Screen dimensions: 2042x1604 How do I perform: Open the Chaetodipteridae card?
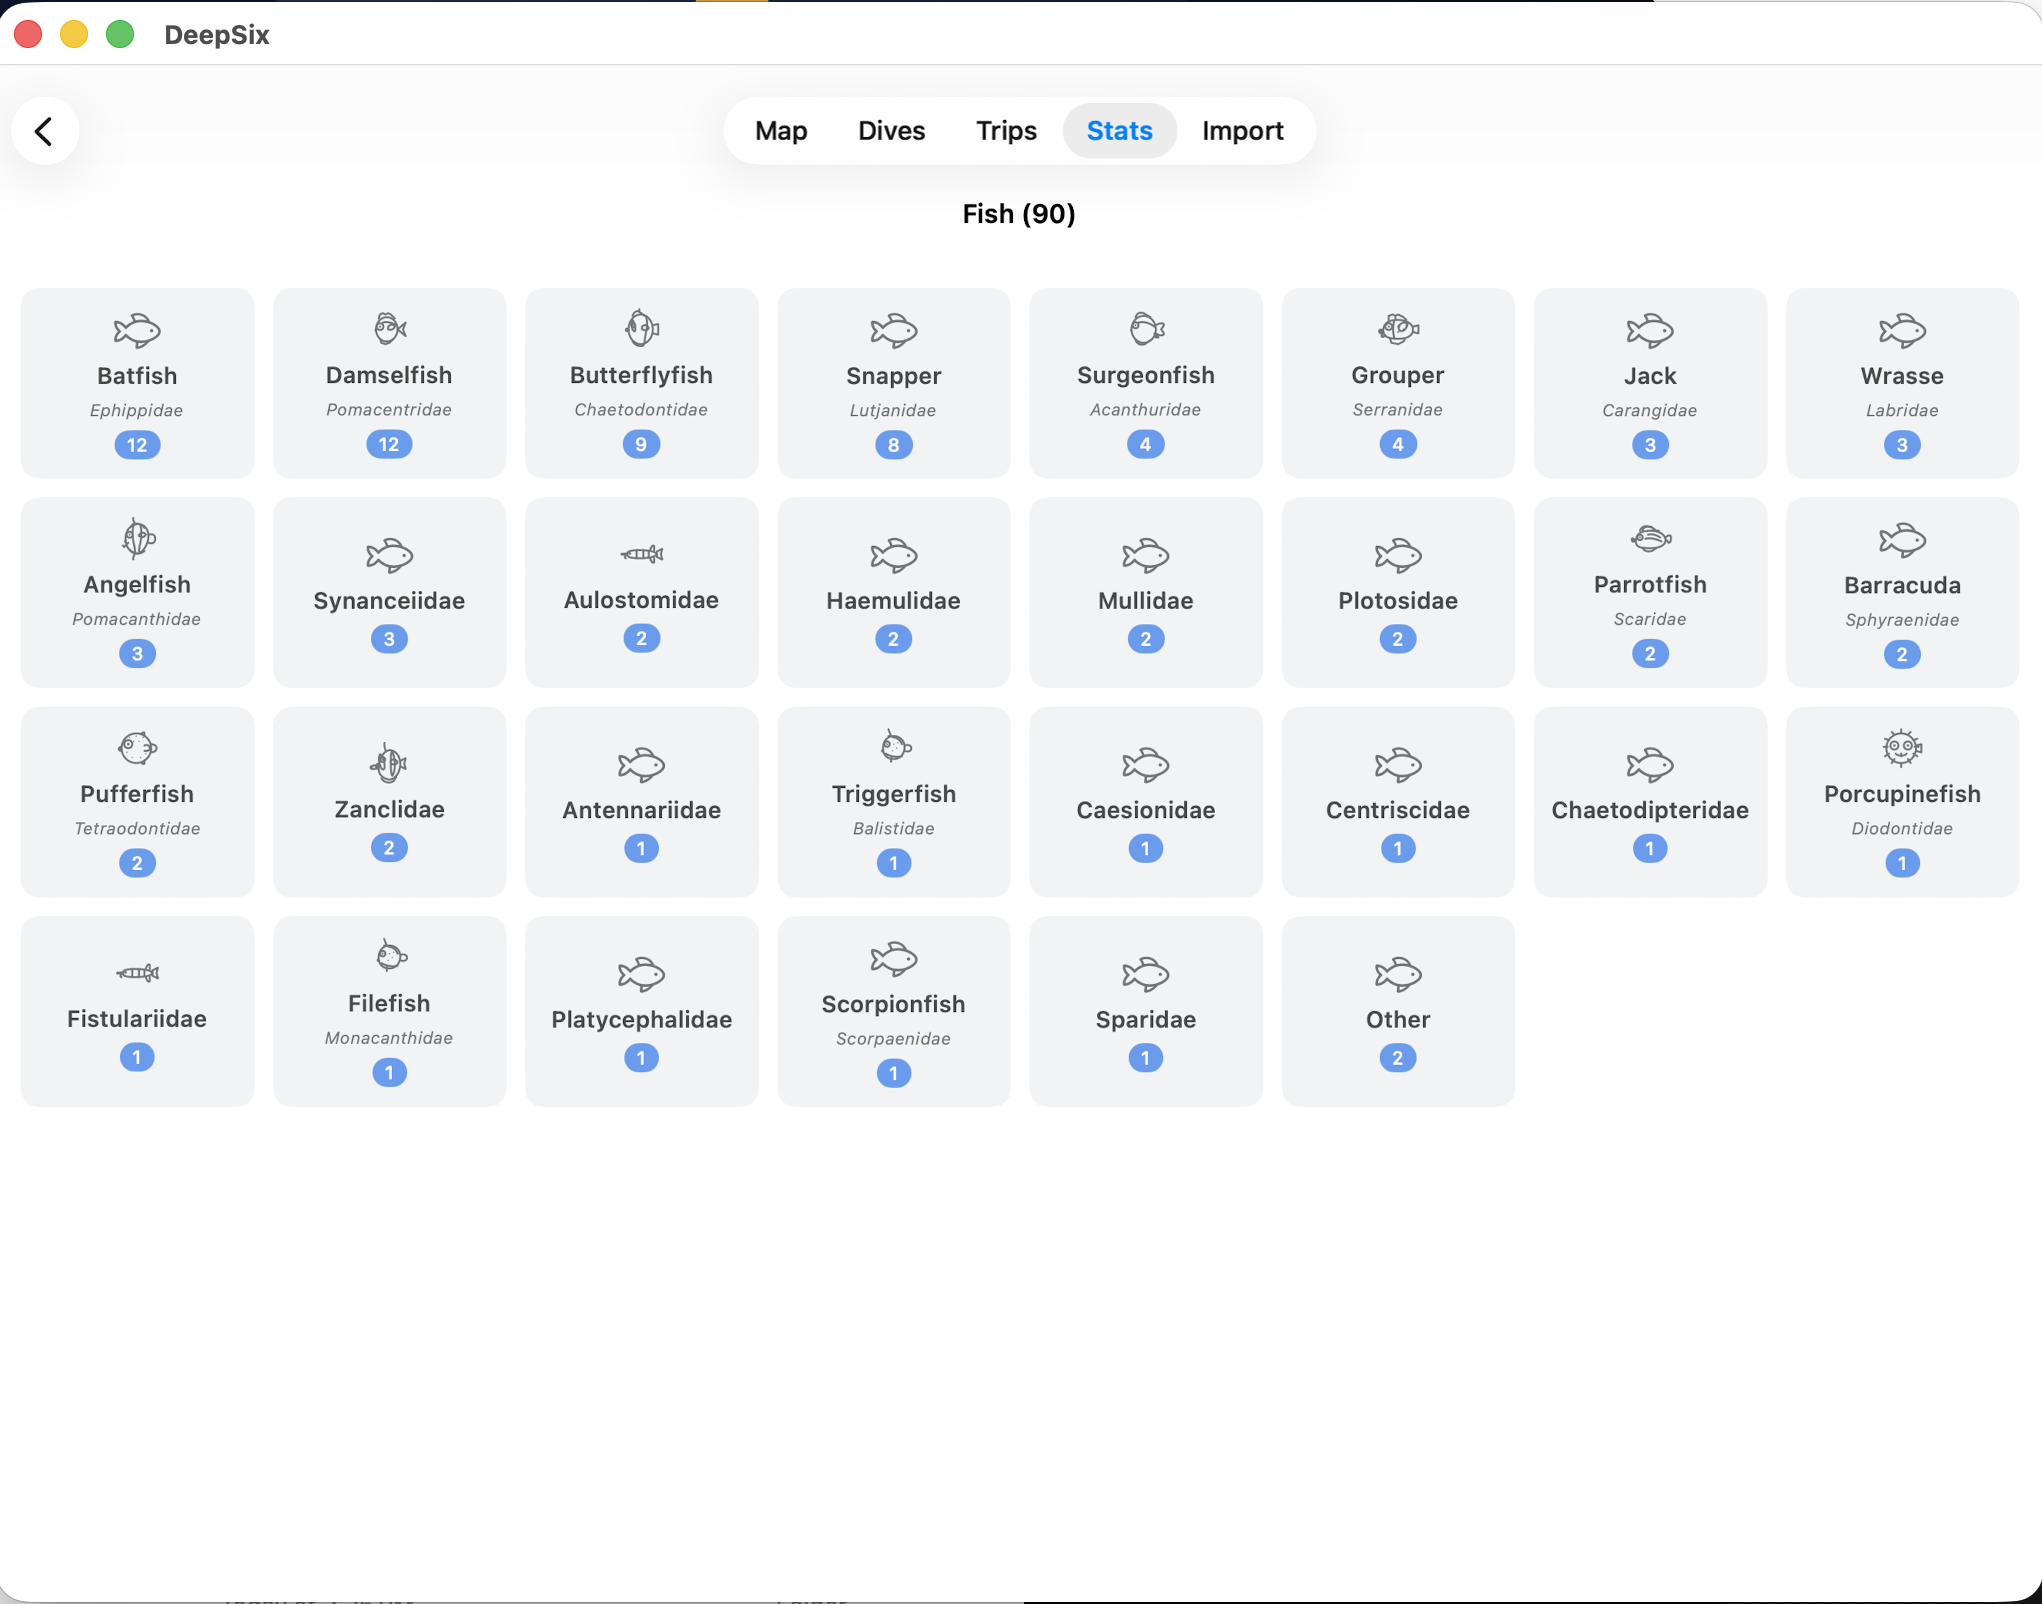[1650, 802]
